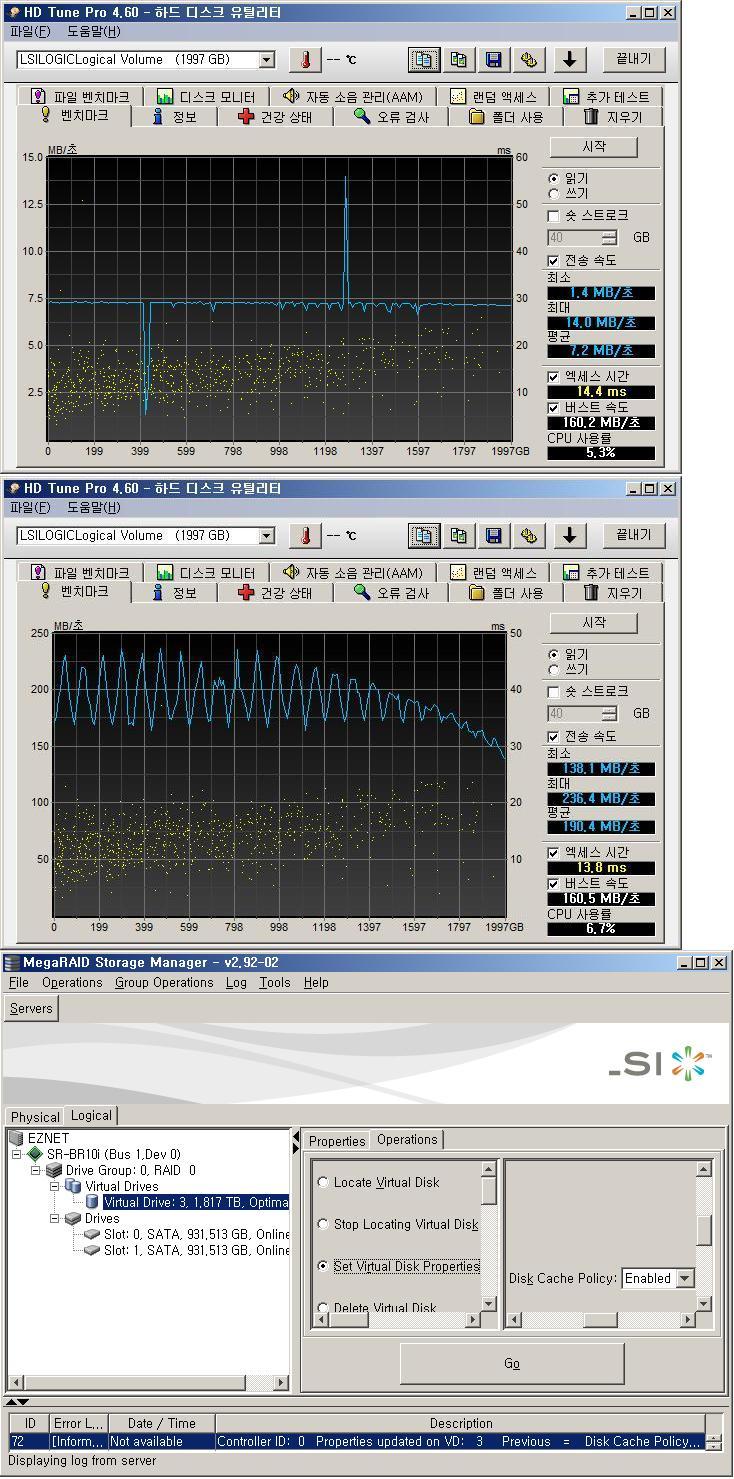Click down-arrow tray icon in lower HD Tune window
The image size is (734, 1479).
569,535
